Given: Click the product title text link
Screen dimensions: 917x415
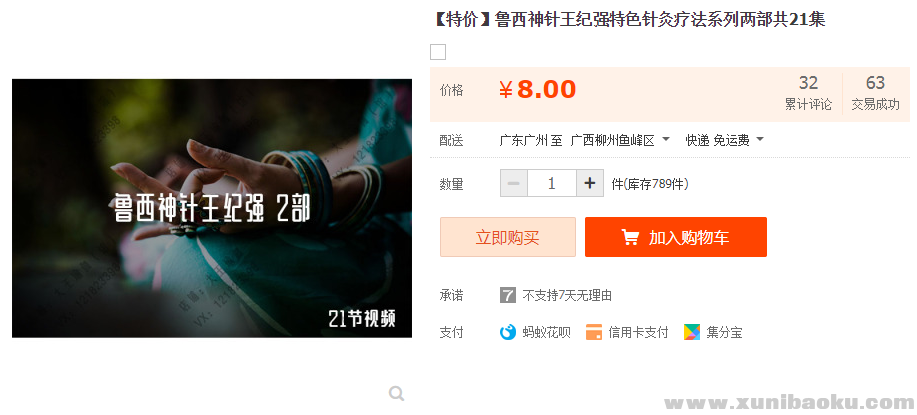Looking at the screenshot, I should [628, 20].
